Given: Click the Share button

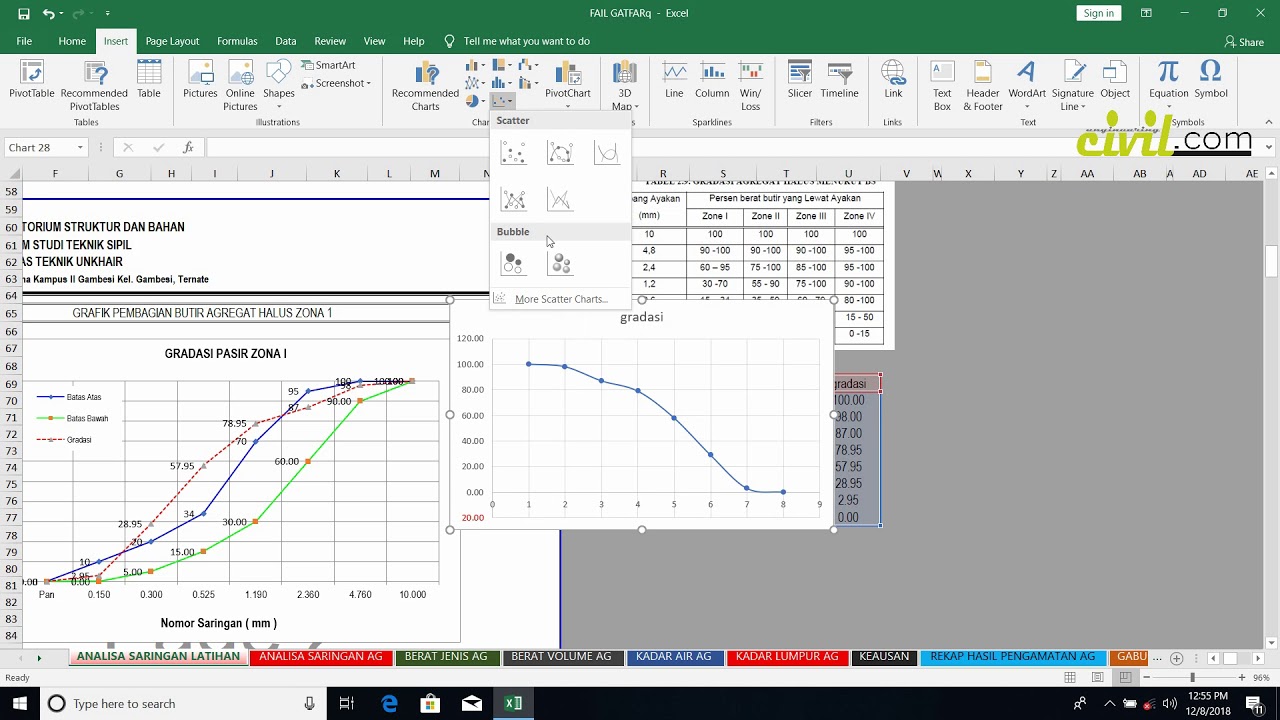Looking at the screenshot, I should [1244, 42].
